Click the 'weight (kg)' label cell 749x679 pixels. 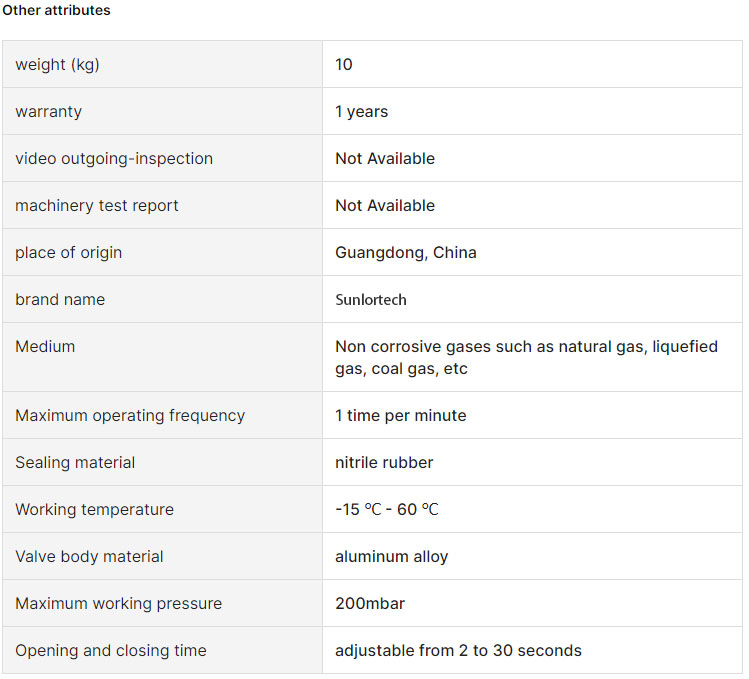point(57,64)
